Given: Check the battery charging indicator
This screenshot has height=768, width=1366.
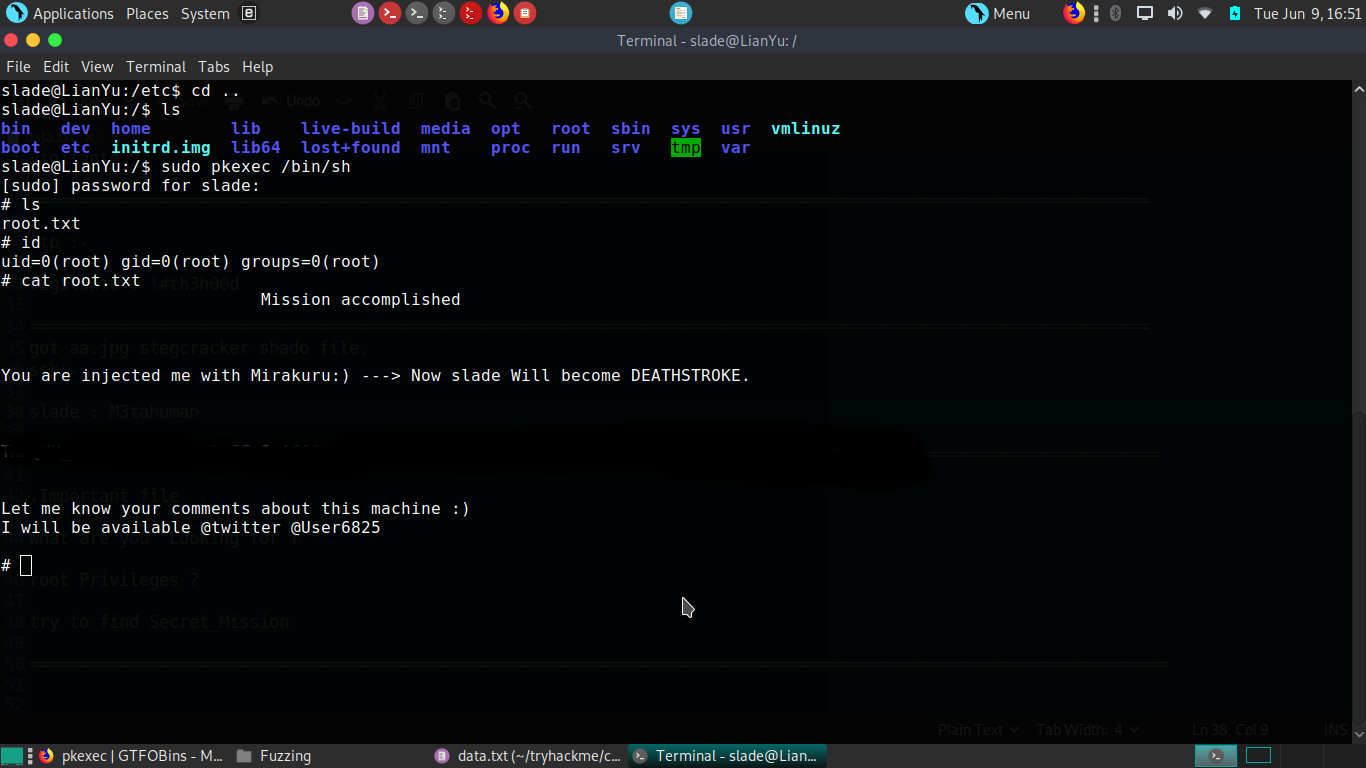Looking at the screenshot, I should pyautogui.click(x=1234, y=13).
